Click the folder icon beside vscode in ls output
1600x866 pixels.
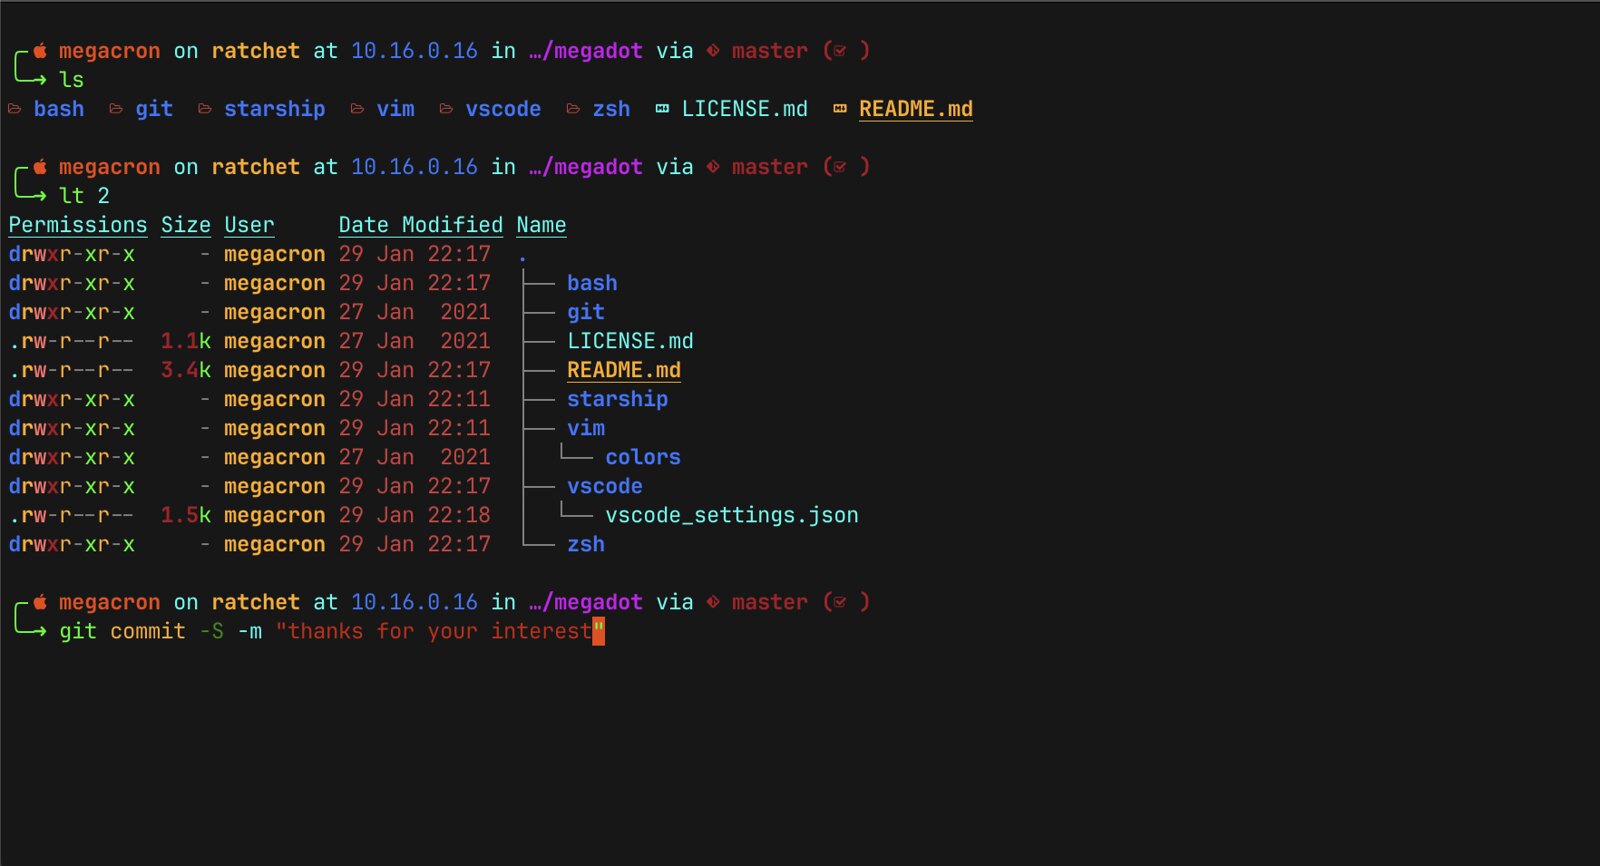pos(446,109)
